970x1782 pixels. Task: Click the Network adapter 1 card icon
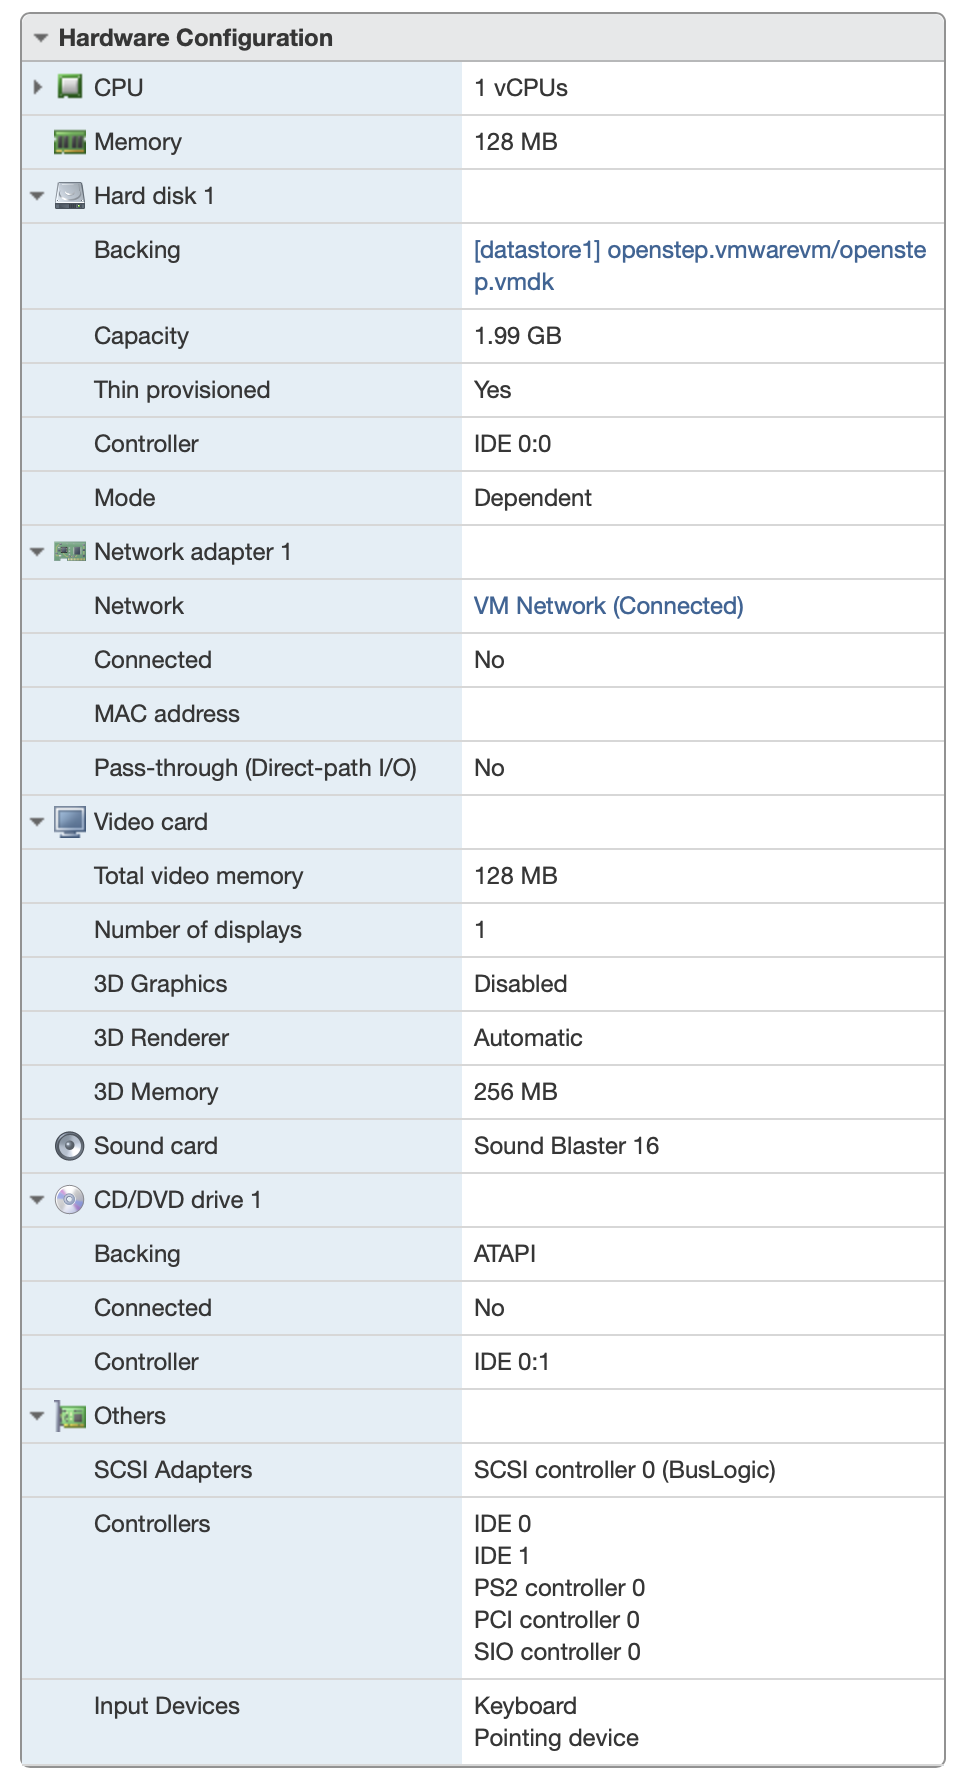(x=69, y=552)
